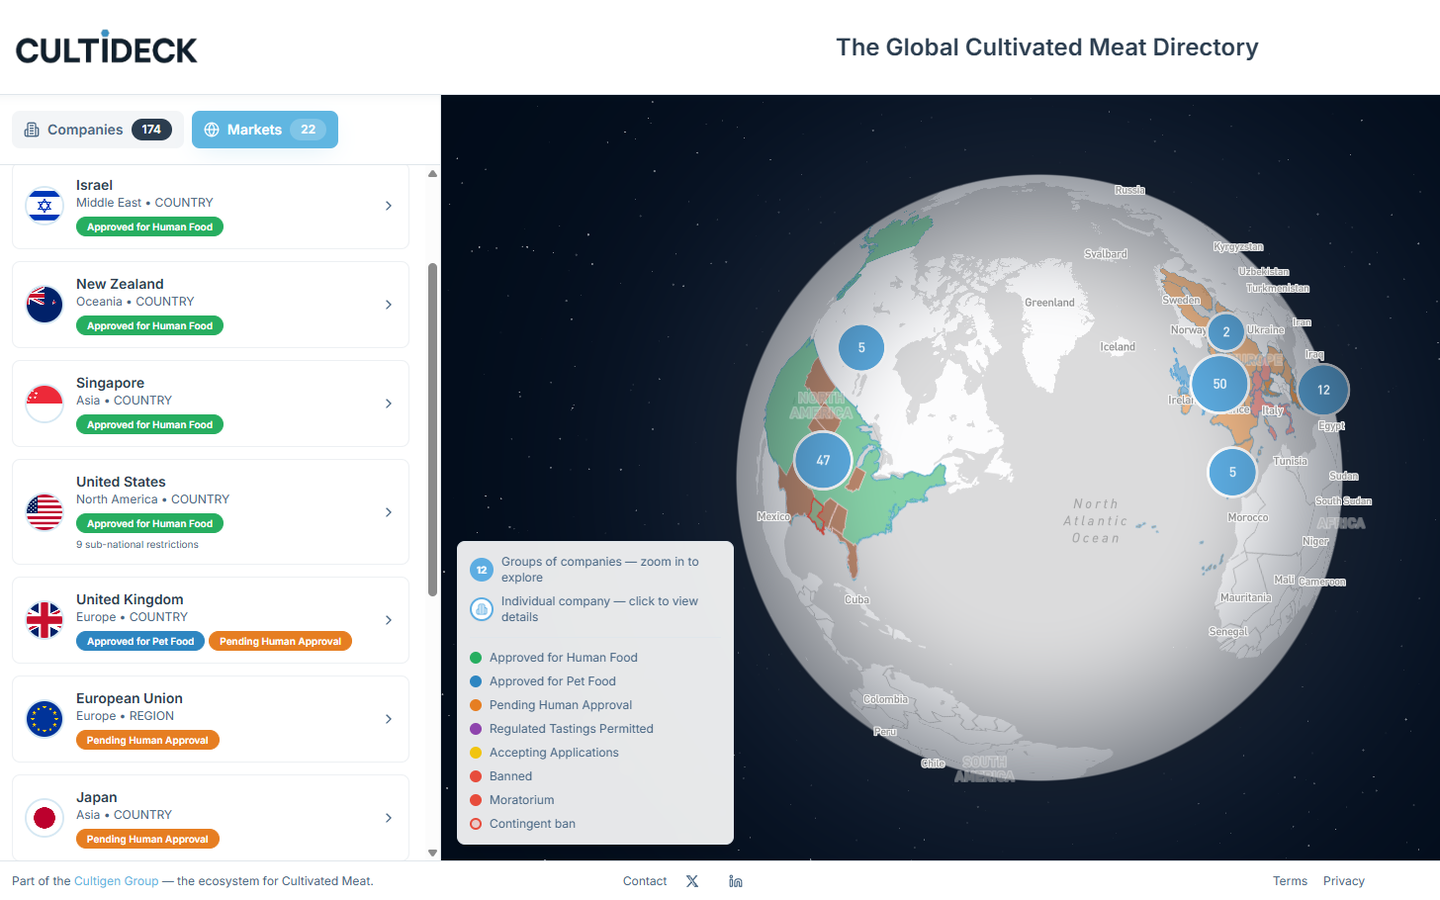Open the X social link icon

[x=692, y=881]
